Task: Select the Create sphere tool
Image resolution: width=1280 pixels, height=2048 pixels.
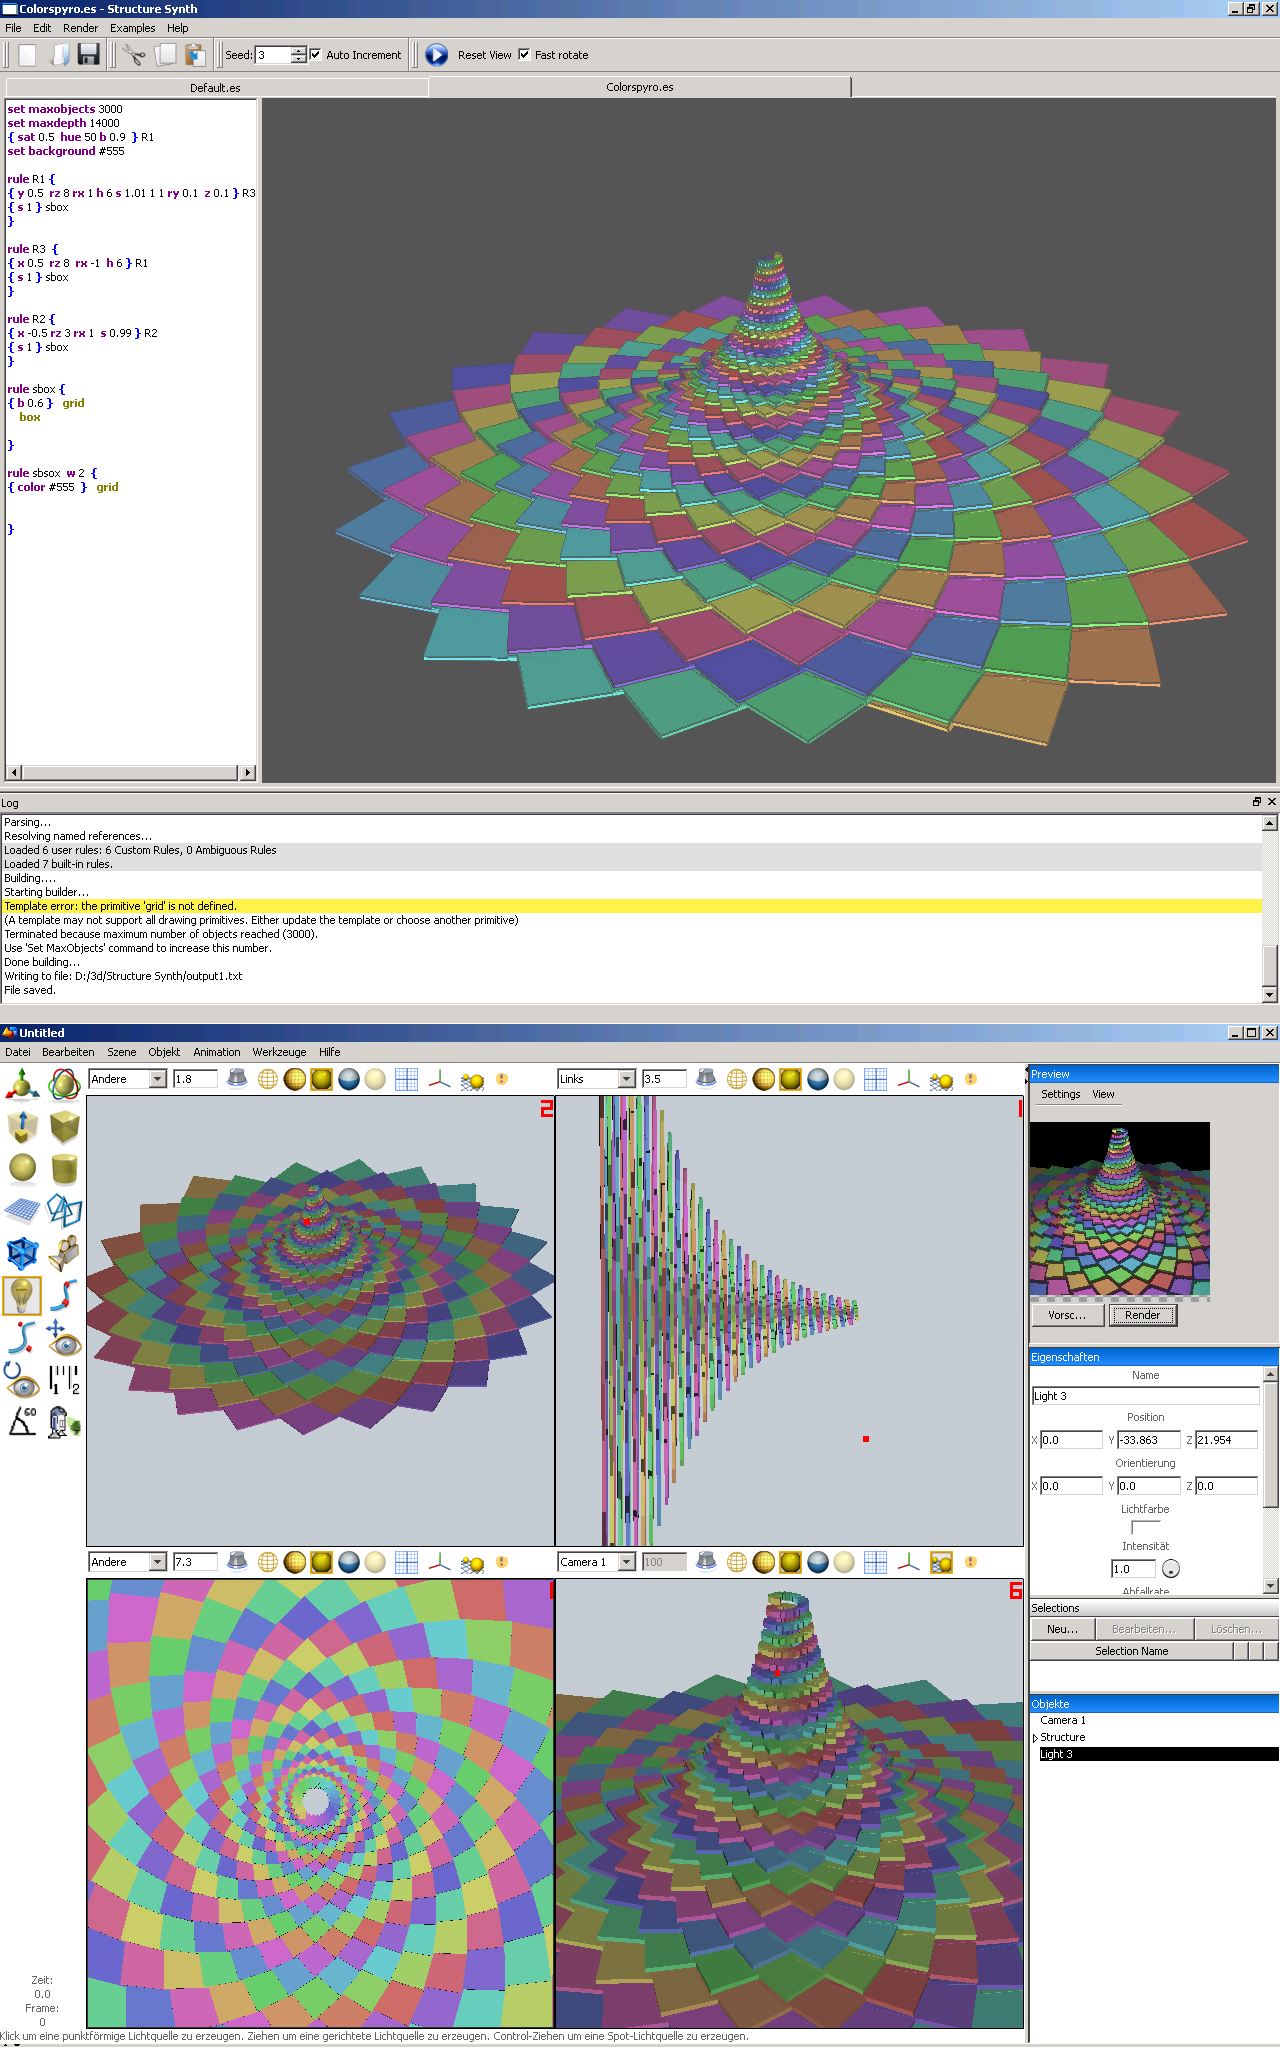Action: point(23,1168)
